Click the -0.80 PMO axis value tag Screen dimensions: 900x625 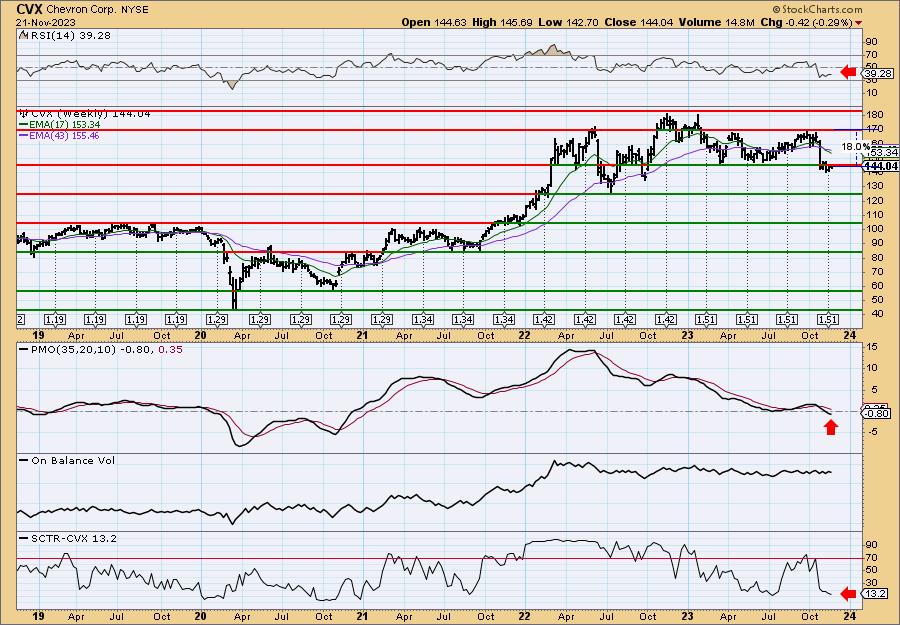pyautogui.click(x=877, y=413)
